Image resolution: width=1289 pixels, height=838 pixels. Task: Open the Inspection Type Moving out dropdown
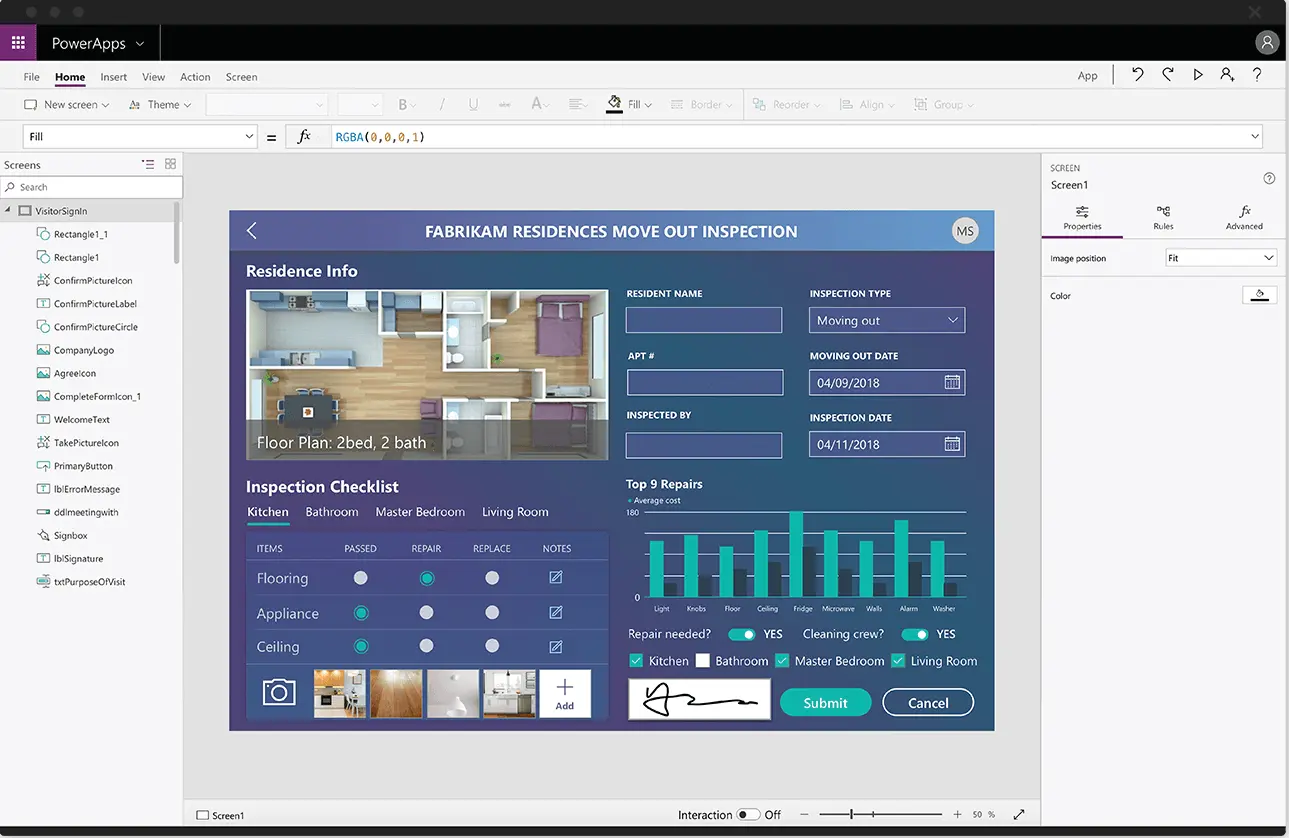(887, 320)
